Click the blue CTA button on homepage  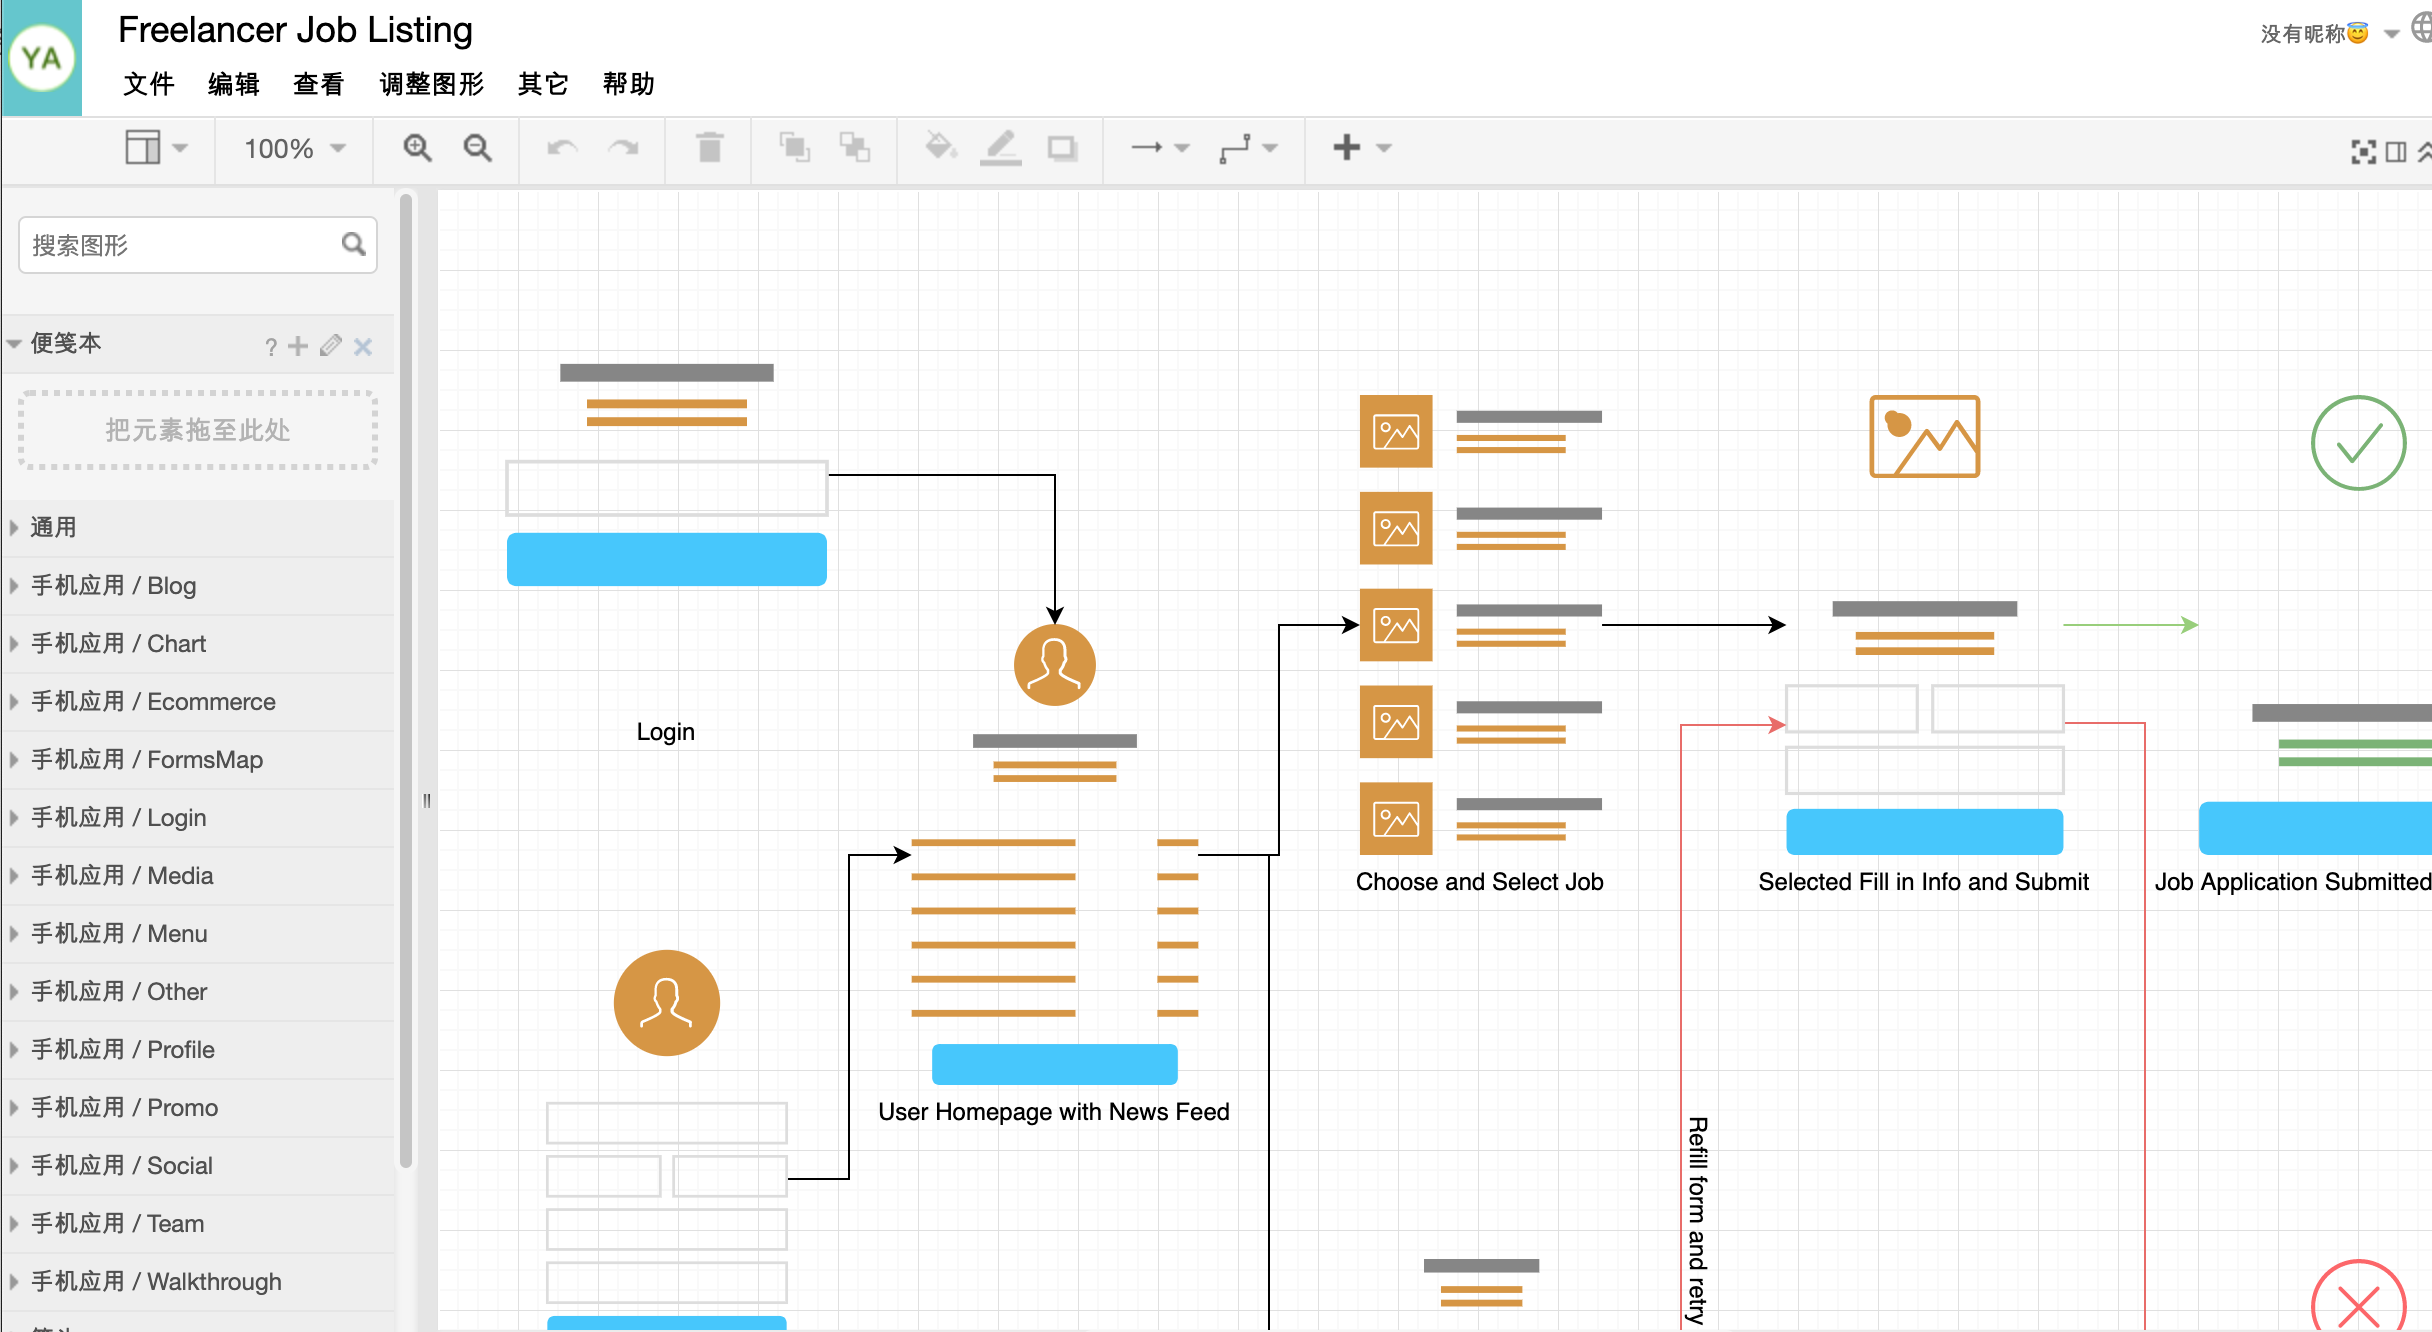click(1054, 1063)
